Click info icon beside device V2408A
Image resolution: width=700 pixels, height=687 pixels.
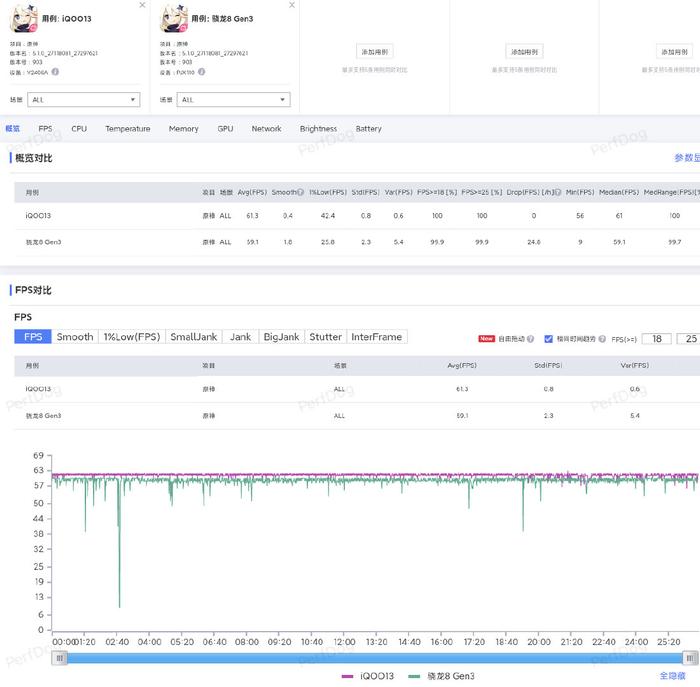56,72
